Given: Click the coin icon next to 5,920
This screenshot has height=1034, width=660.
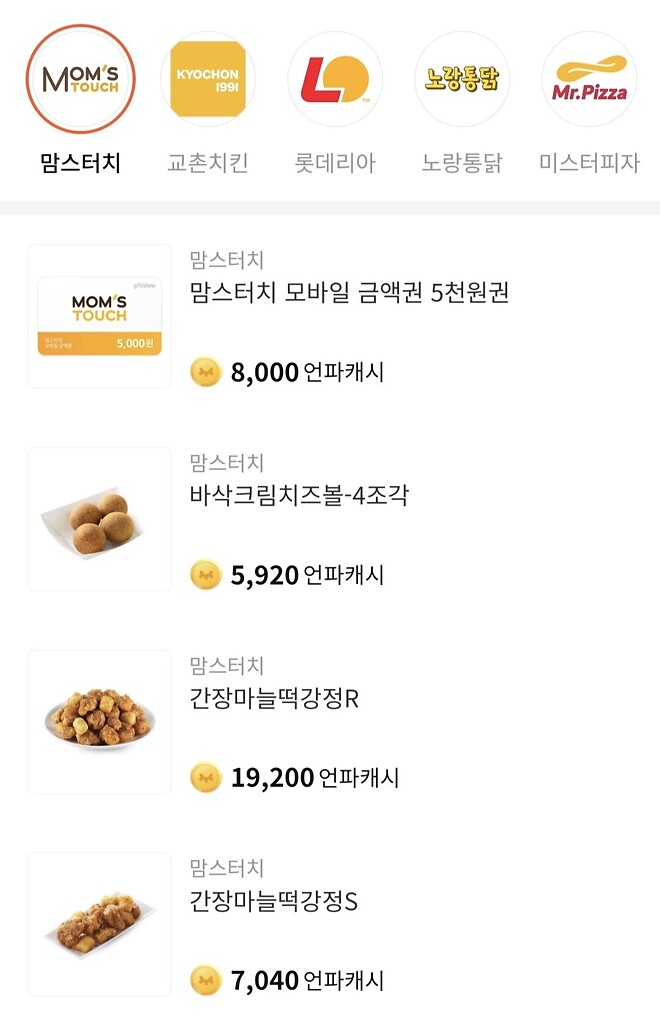Looking at the screenshot, I should pyautogui.click(x=208, y=574).
